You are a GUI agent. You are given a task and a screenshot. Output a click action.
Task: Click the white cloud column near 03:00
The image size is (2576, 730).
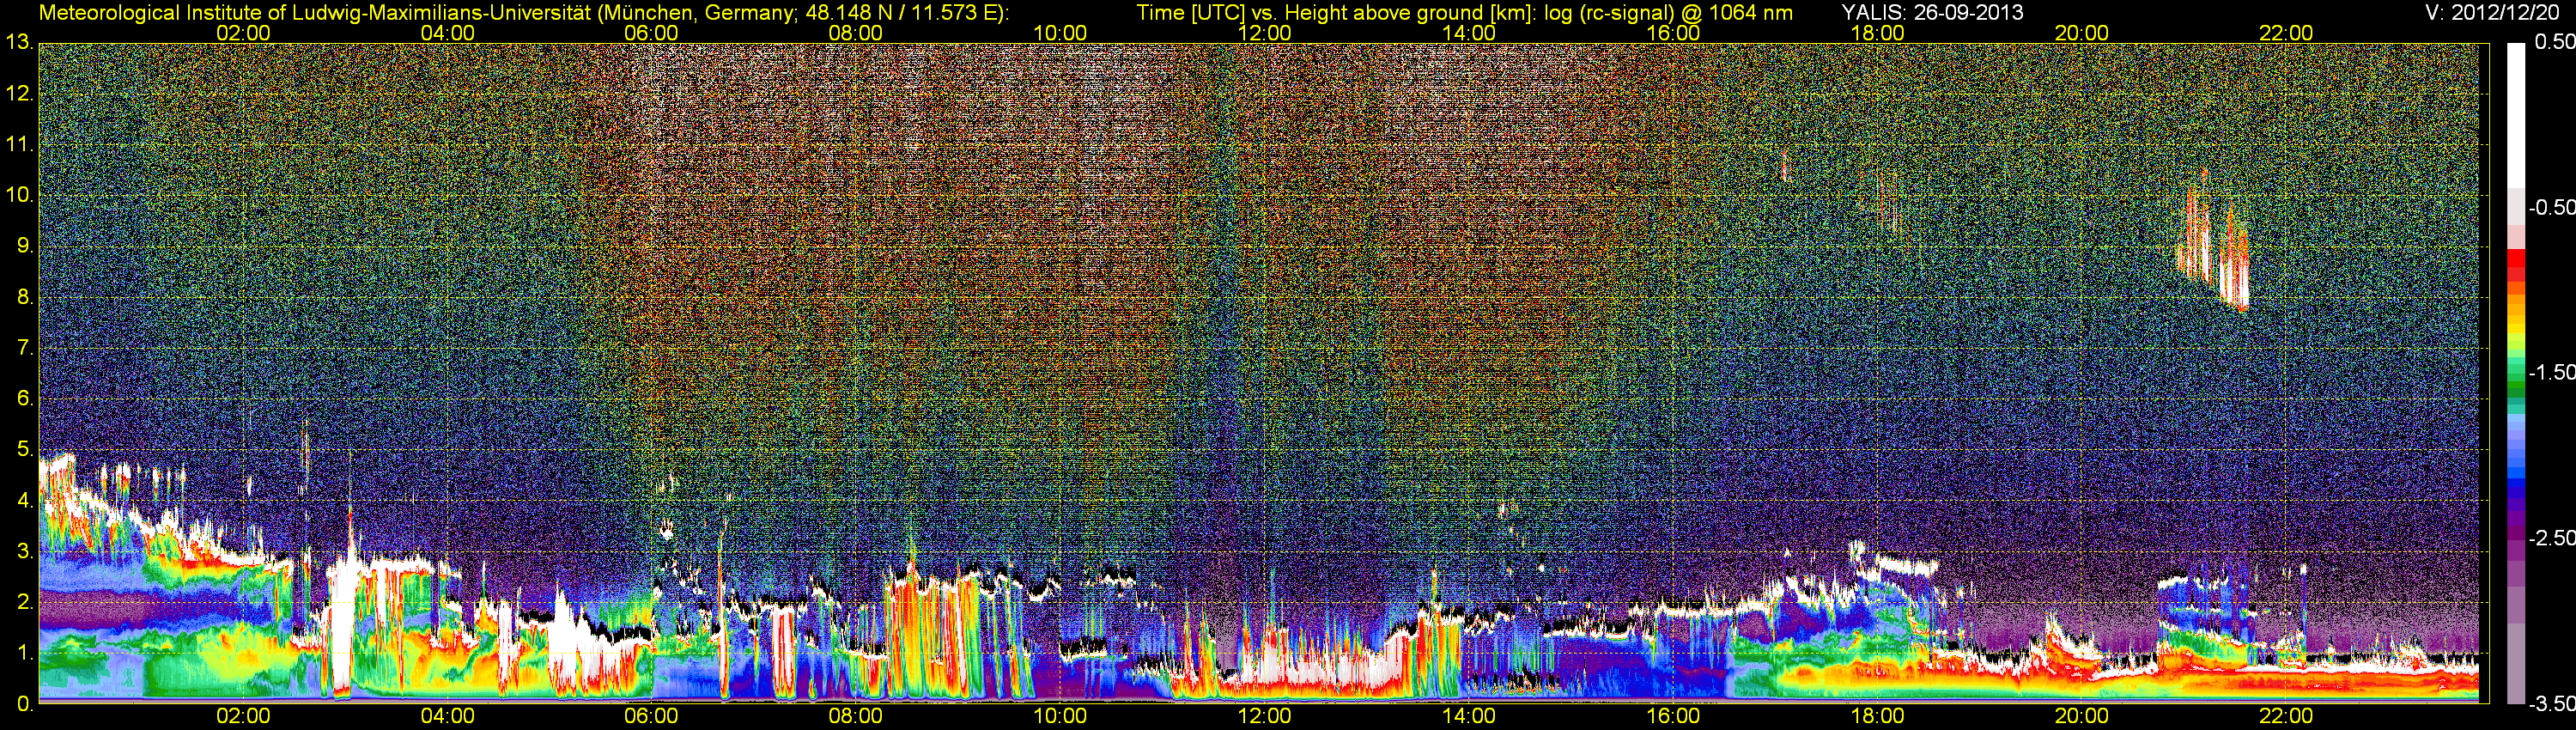pyautogui.click(x=344, y=620)
